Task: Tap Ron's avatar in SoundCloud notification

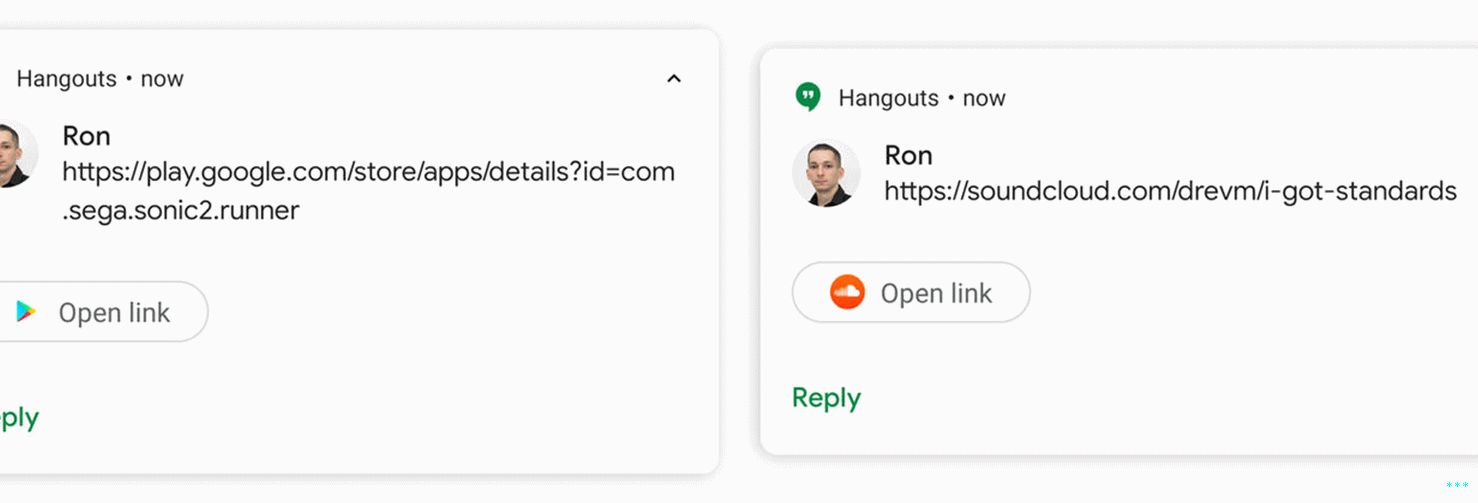Action: point(826,173)
